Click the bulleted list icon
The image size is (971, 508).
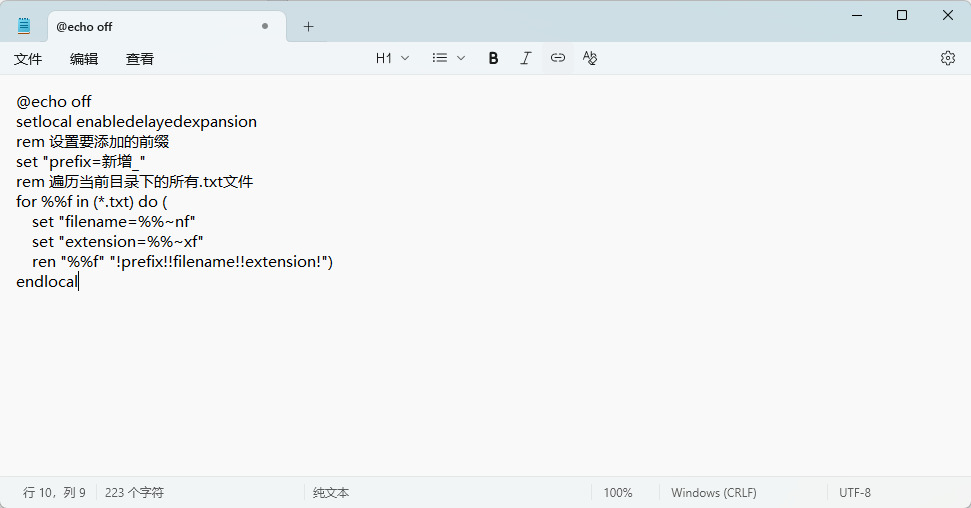coord(440,58)
